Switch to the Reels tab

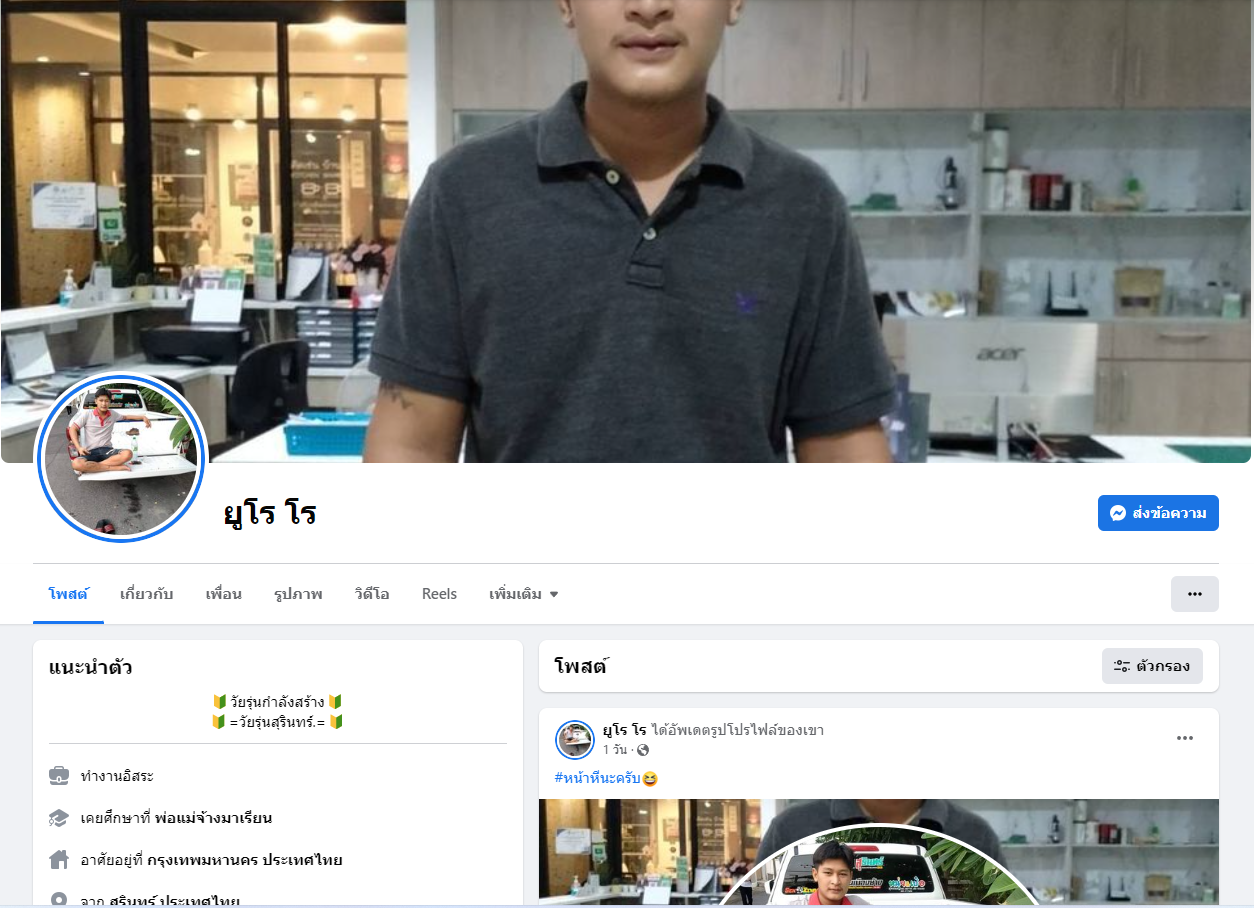click(439, 594)
